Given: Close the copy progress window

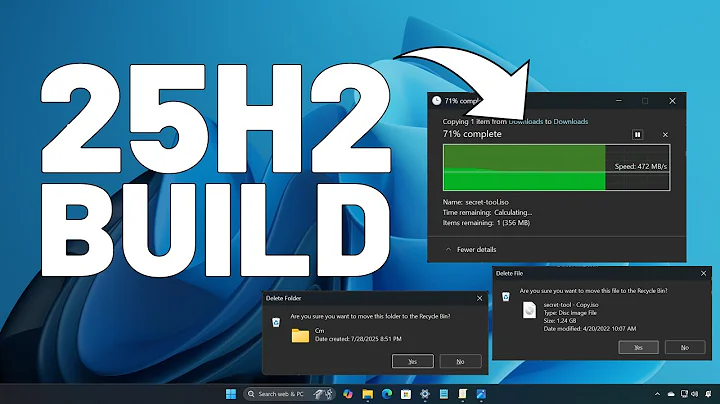Looking at the screenshot, I should (672, 101).
